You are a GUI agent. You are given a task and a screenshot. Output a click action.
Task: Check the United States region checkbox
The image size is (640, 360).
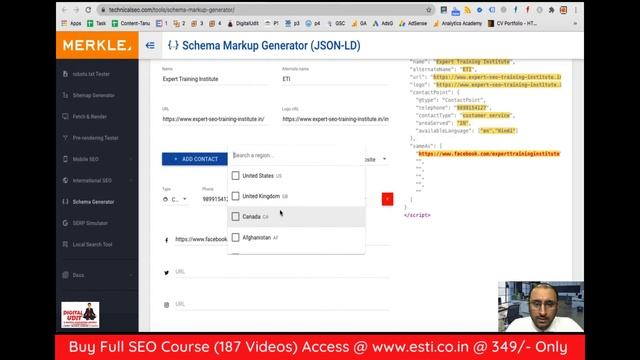tap(236, 176)
